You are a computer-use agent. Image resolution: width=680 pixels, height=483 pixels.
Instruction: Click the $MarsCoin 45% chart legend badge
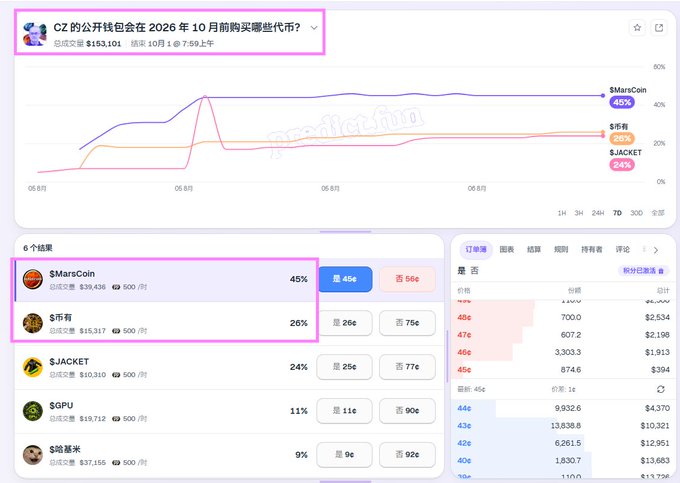point(622,102)
